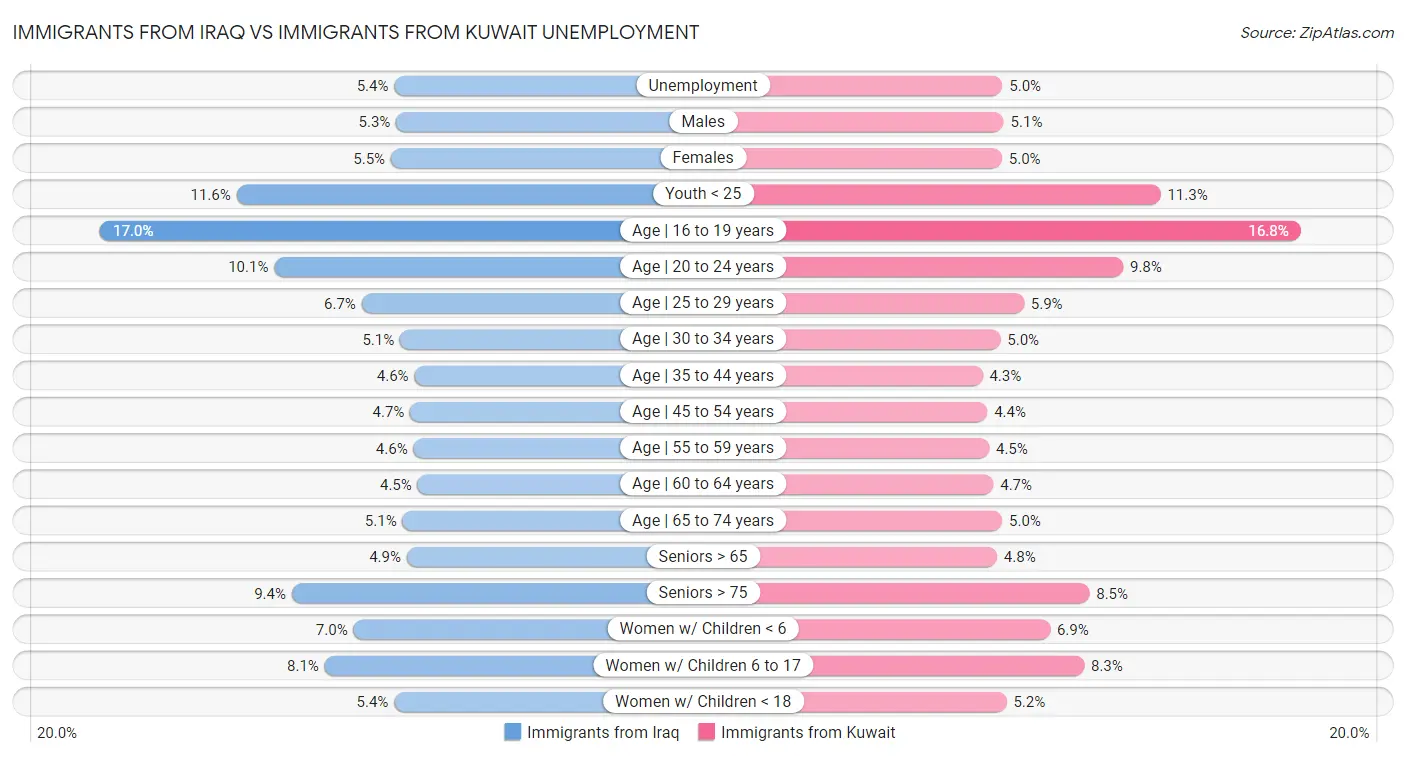Click the Females category label
Viewport: 1406px width, 757px height.
[703, 158]
